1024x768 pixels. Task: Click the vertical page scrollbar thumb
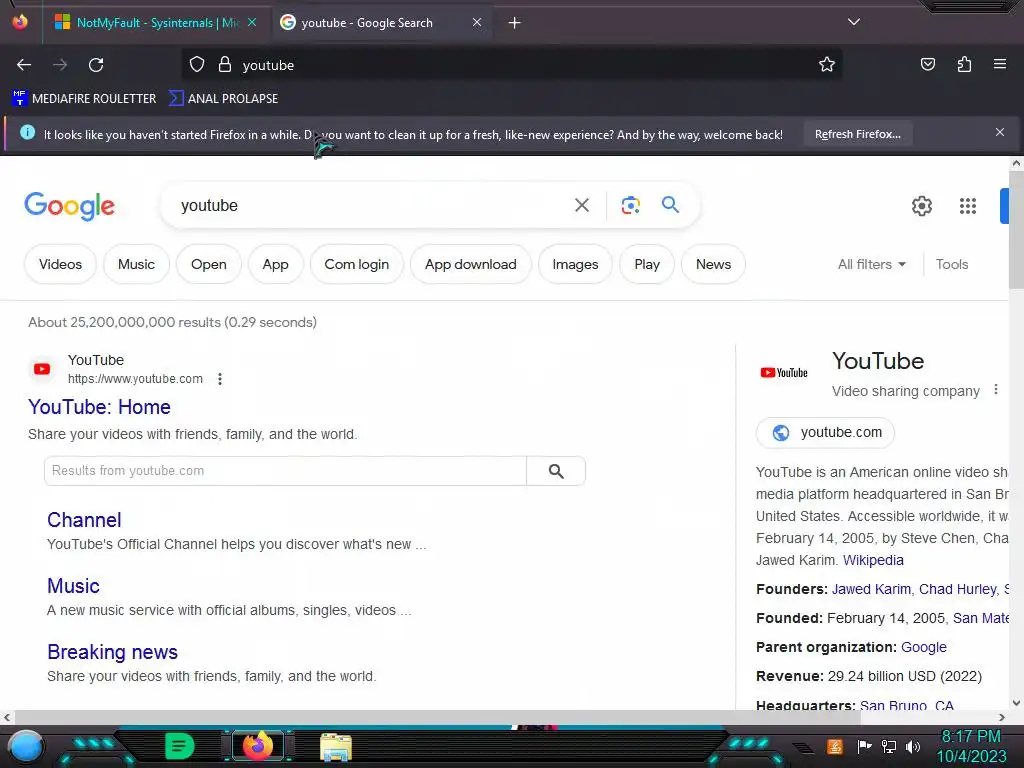click(1016, 229)
